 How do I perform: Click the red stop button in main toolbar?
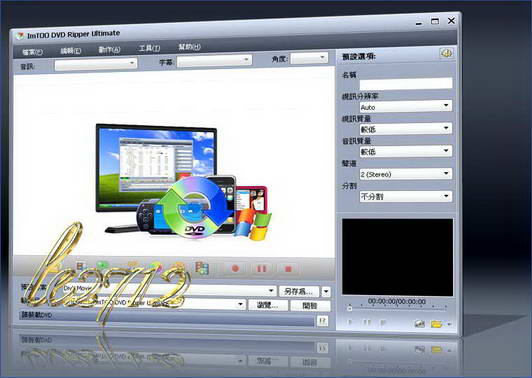tap(288, 269)
